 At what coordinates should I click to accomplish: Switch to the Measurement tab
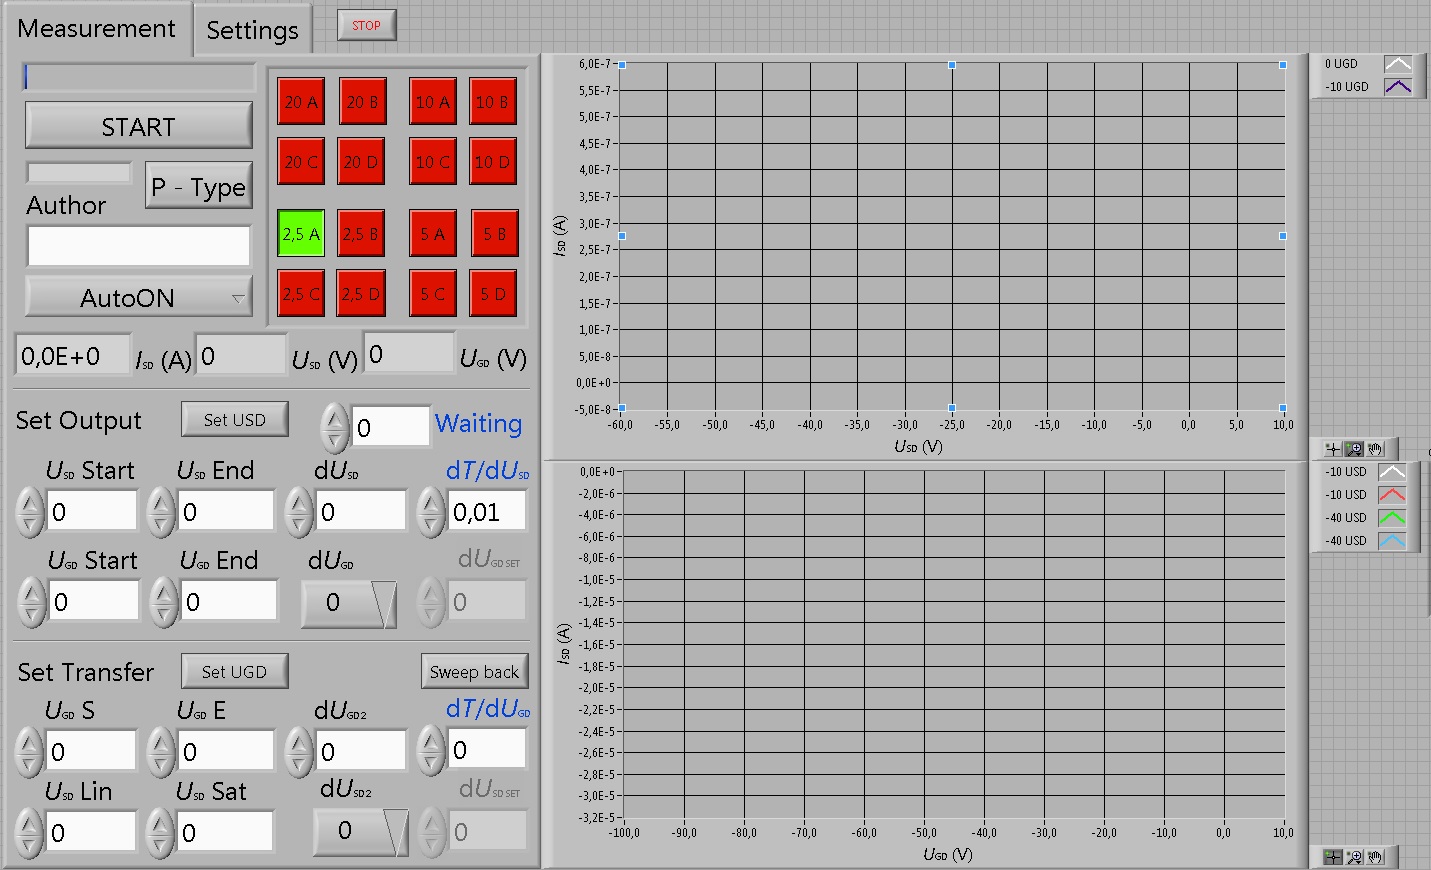click(x=96, y=29)
